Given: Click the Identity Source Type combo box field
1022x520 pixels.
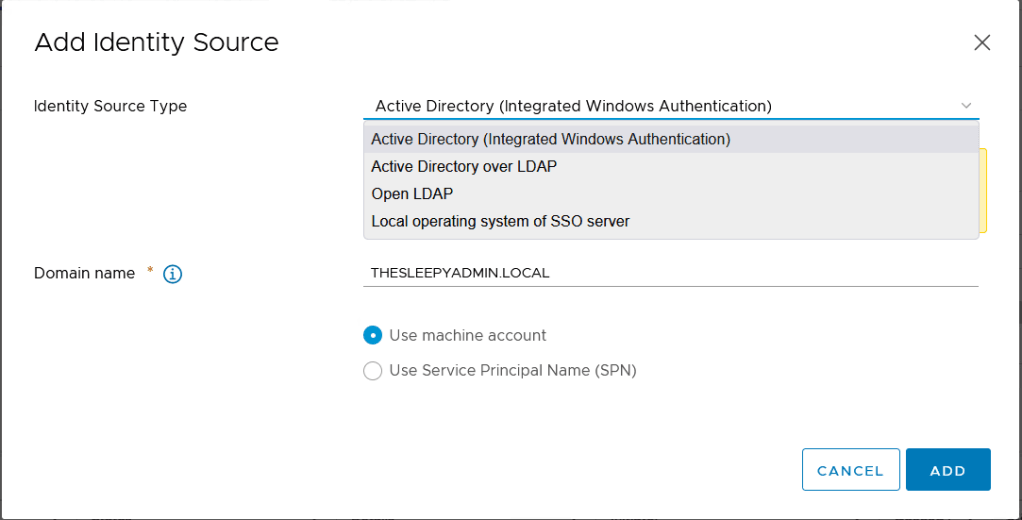Looking at the screenshot, I should coord(660,106).
